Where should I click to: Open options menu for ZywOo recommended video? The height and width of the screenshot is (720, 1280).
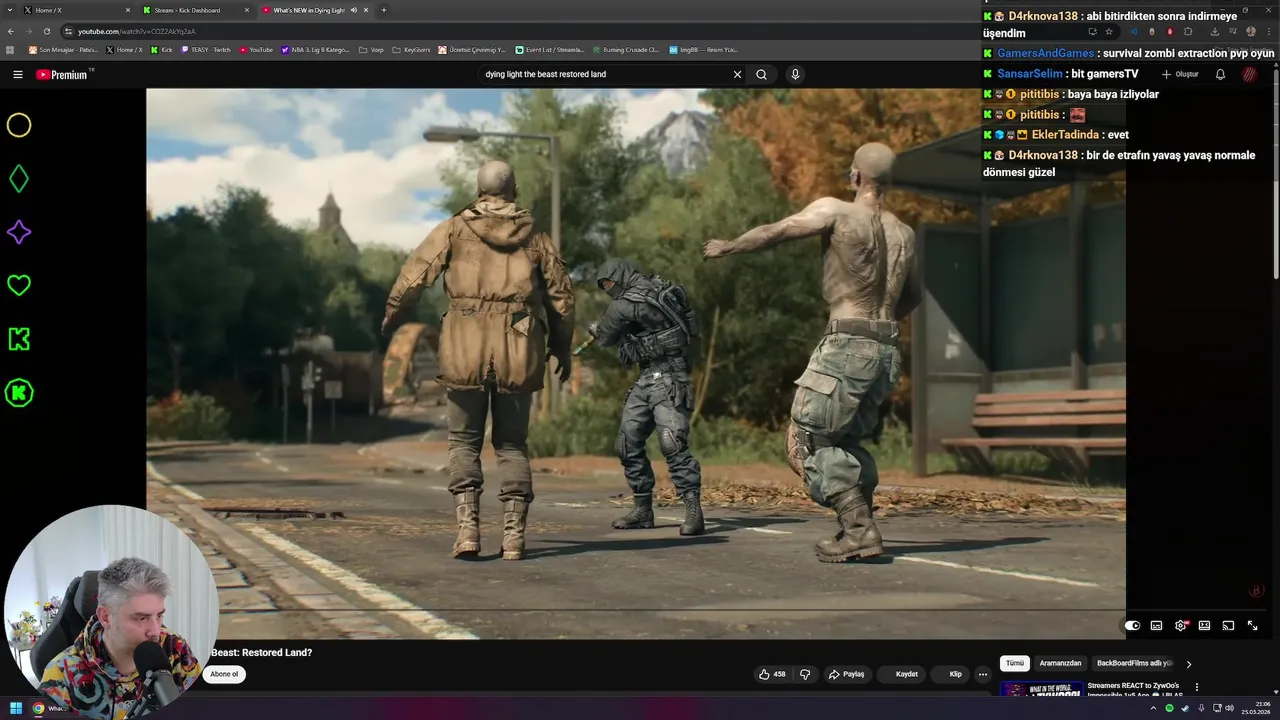(1196, 687)
